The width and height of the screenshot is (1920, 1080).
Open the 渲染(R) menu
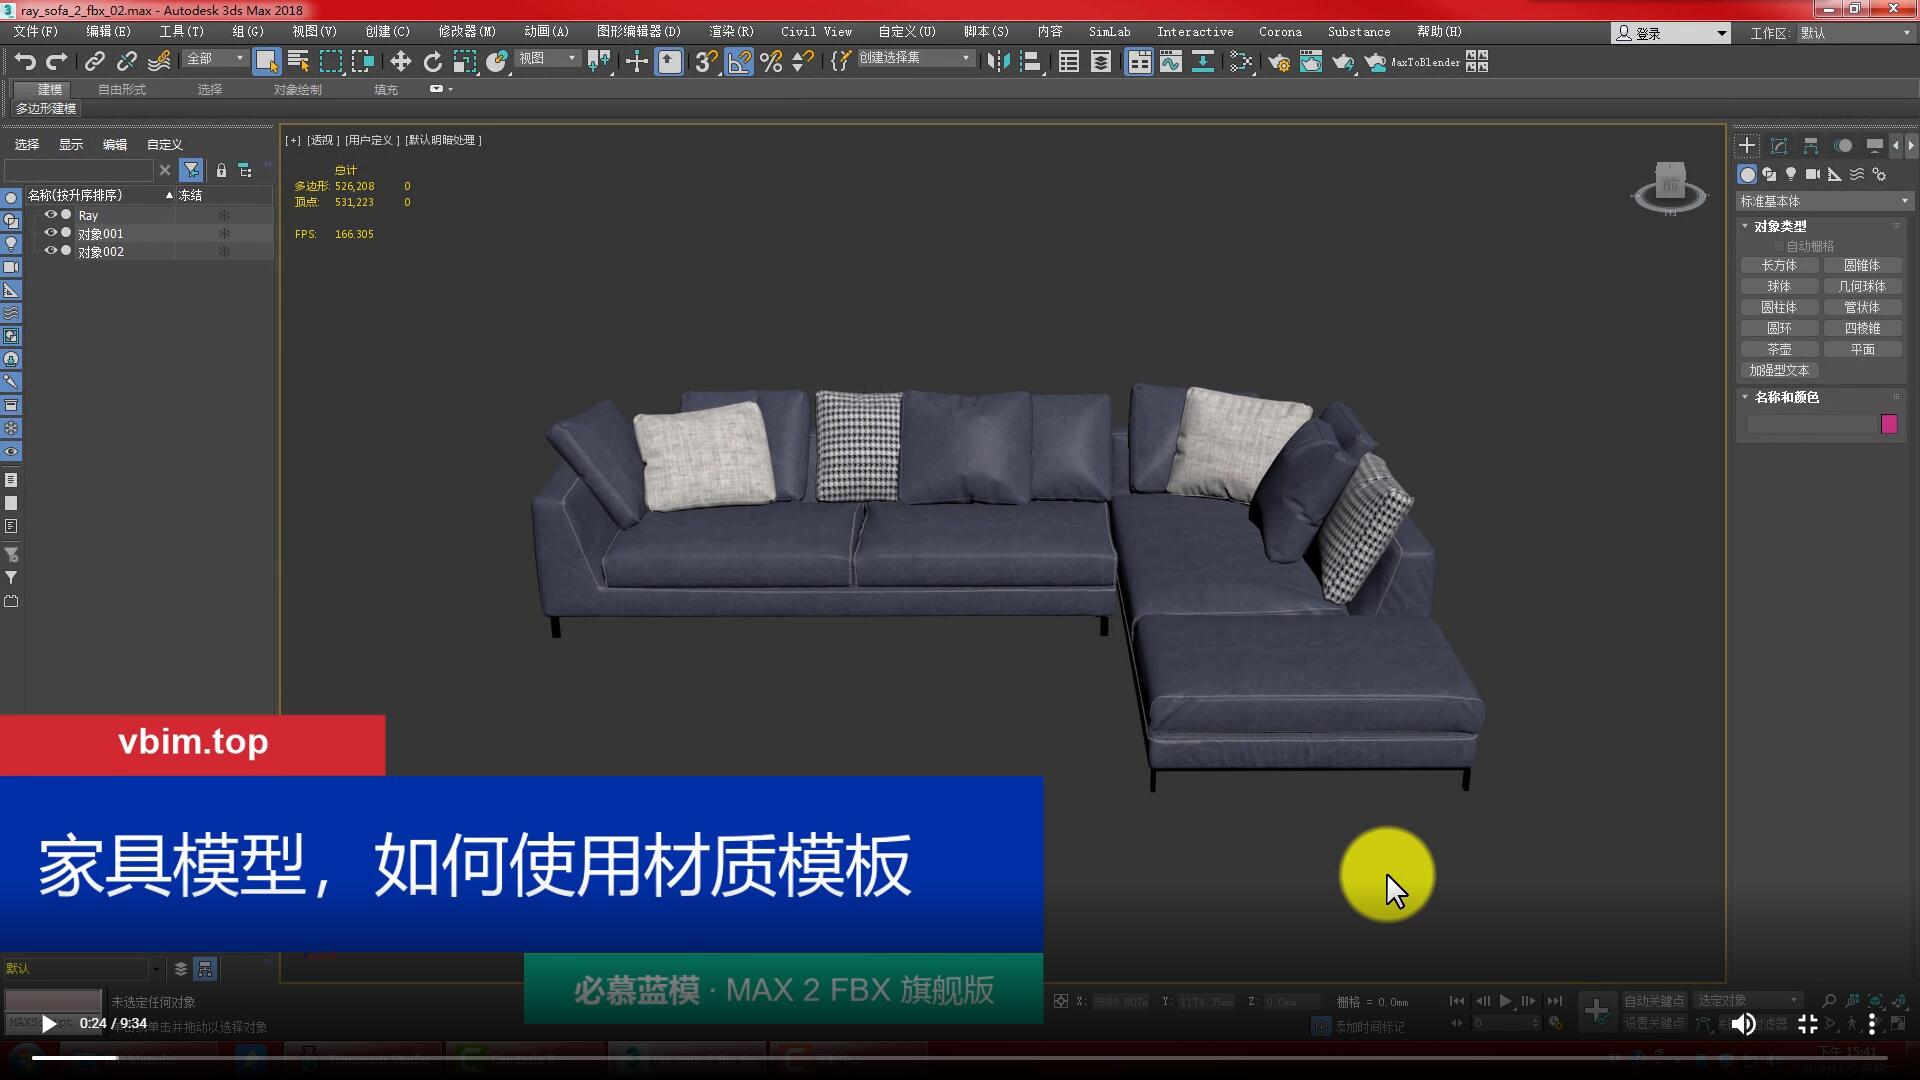click(x=730, y=32)
